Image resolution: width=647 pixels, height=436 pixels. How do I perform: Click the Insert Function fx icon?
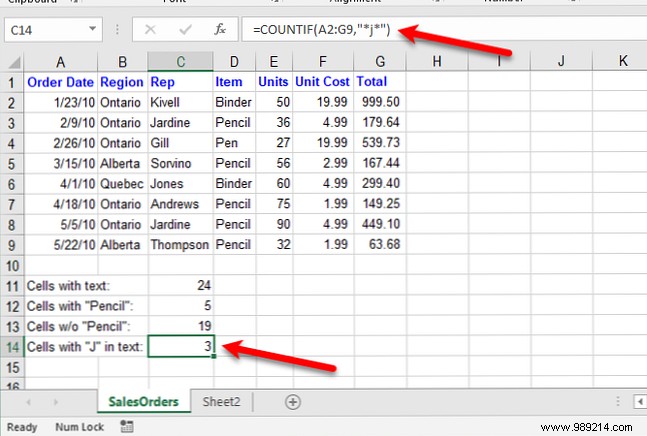pyautogui.click(x=220, y=29)
